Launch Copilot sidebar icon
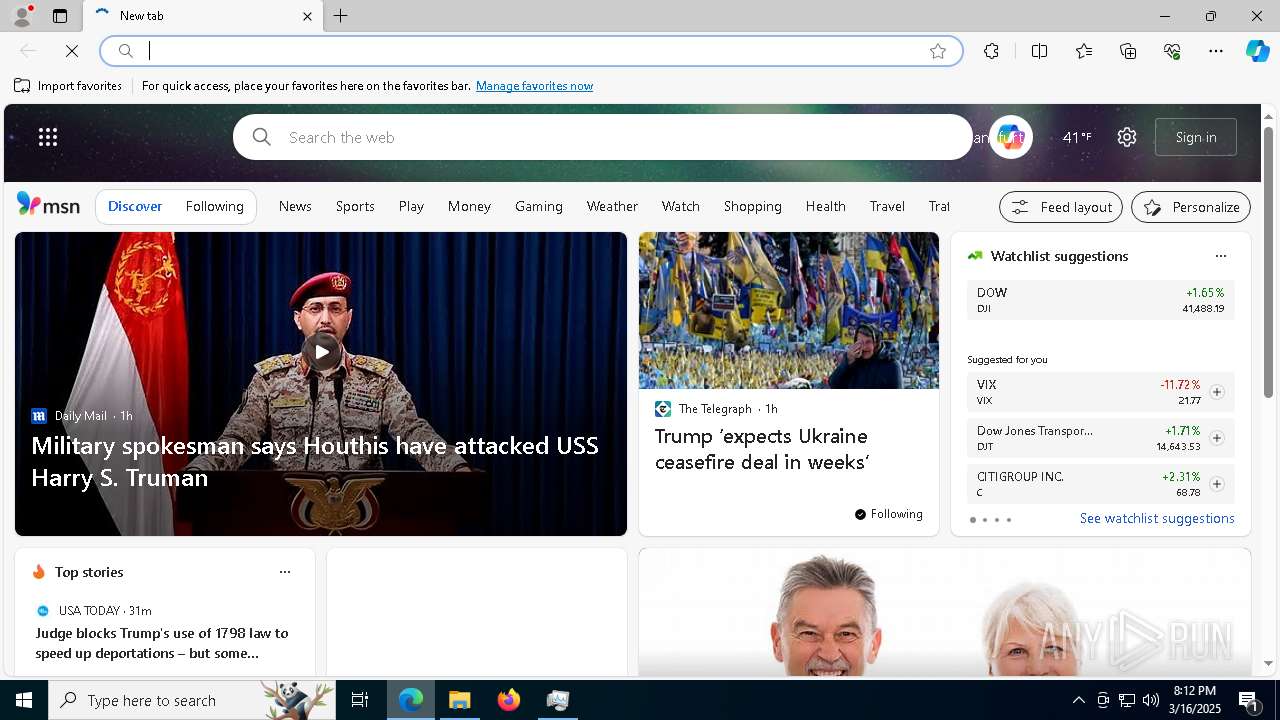Screen dimensions: 1280x720 click(x=1258, y=51)
